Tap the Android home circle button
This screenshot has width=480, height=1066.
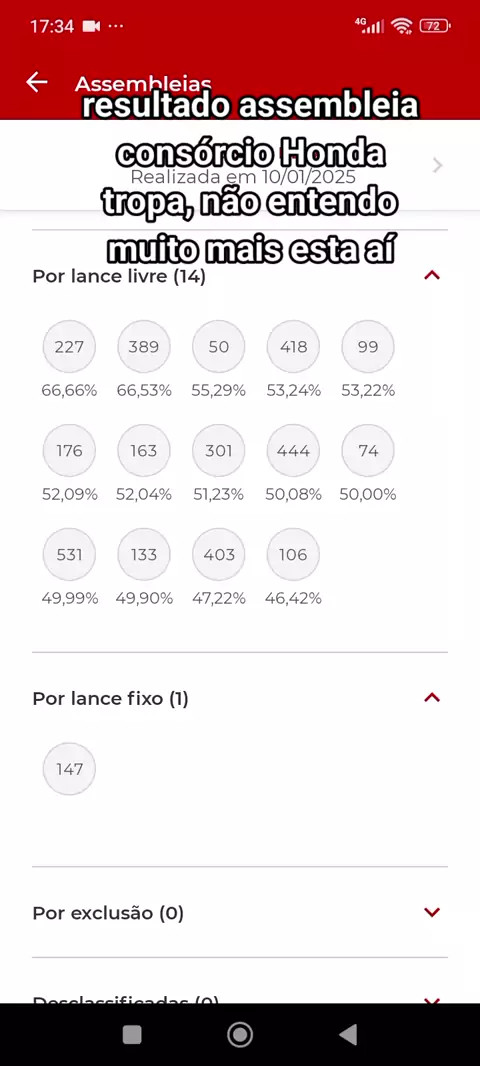pyautogui.click(x=240, y=1035)
